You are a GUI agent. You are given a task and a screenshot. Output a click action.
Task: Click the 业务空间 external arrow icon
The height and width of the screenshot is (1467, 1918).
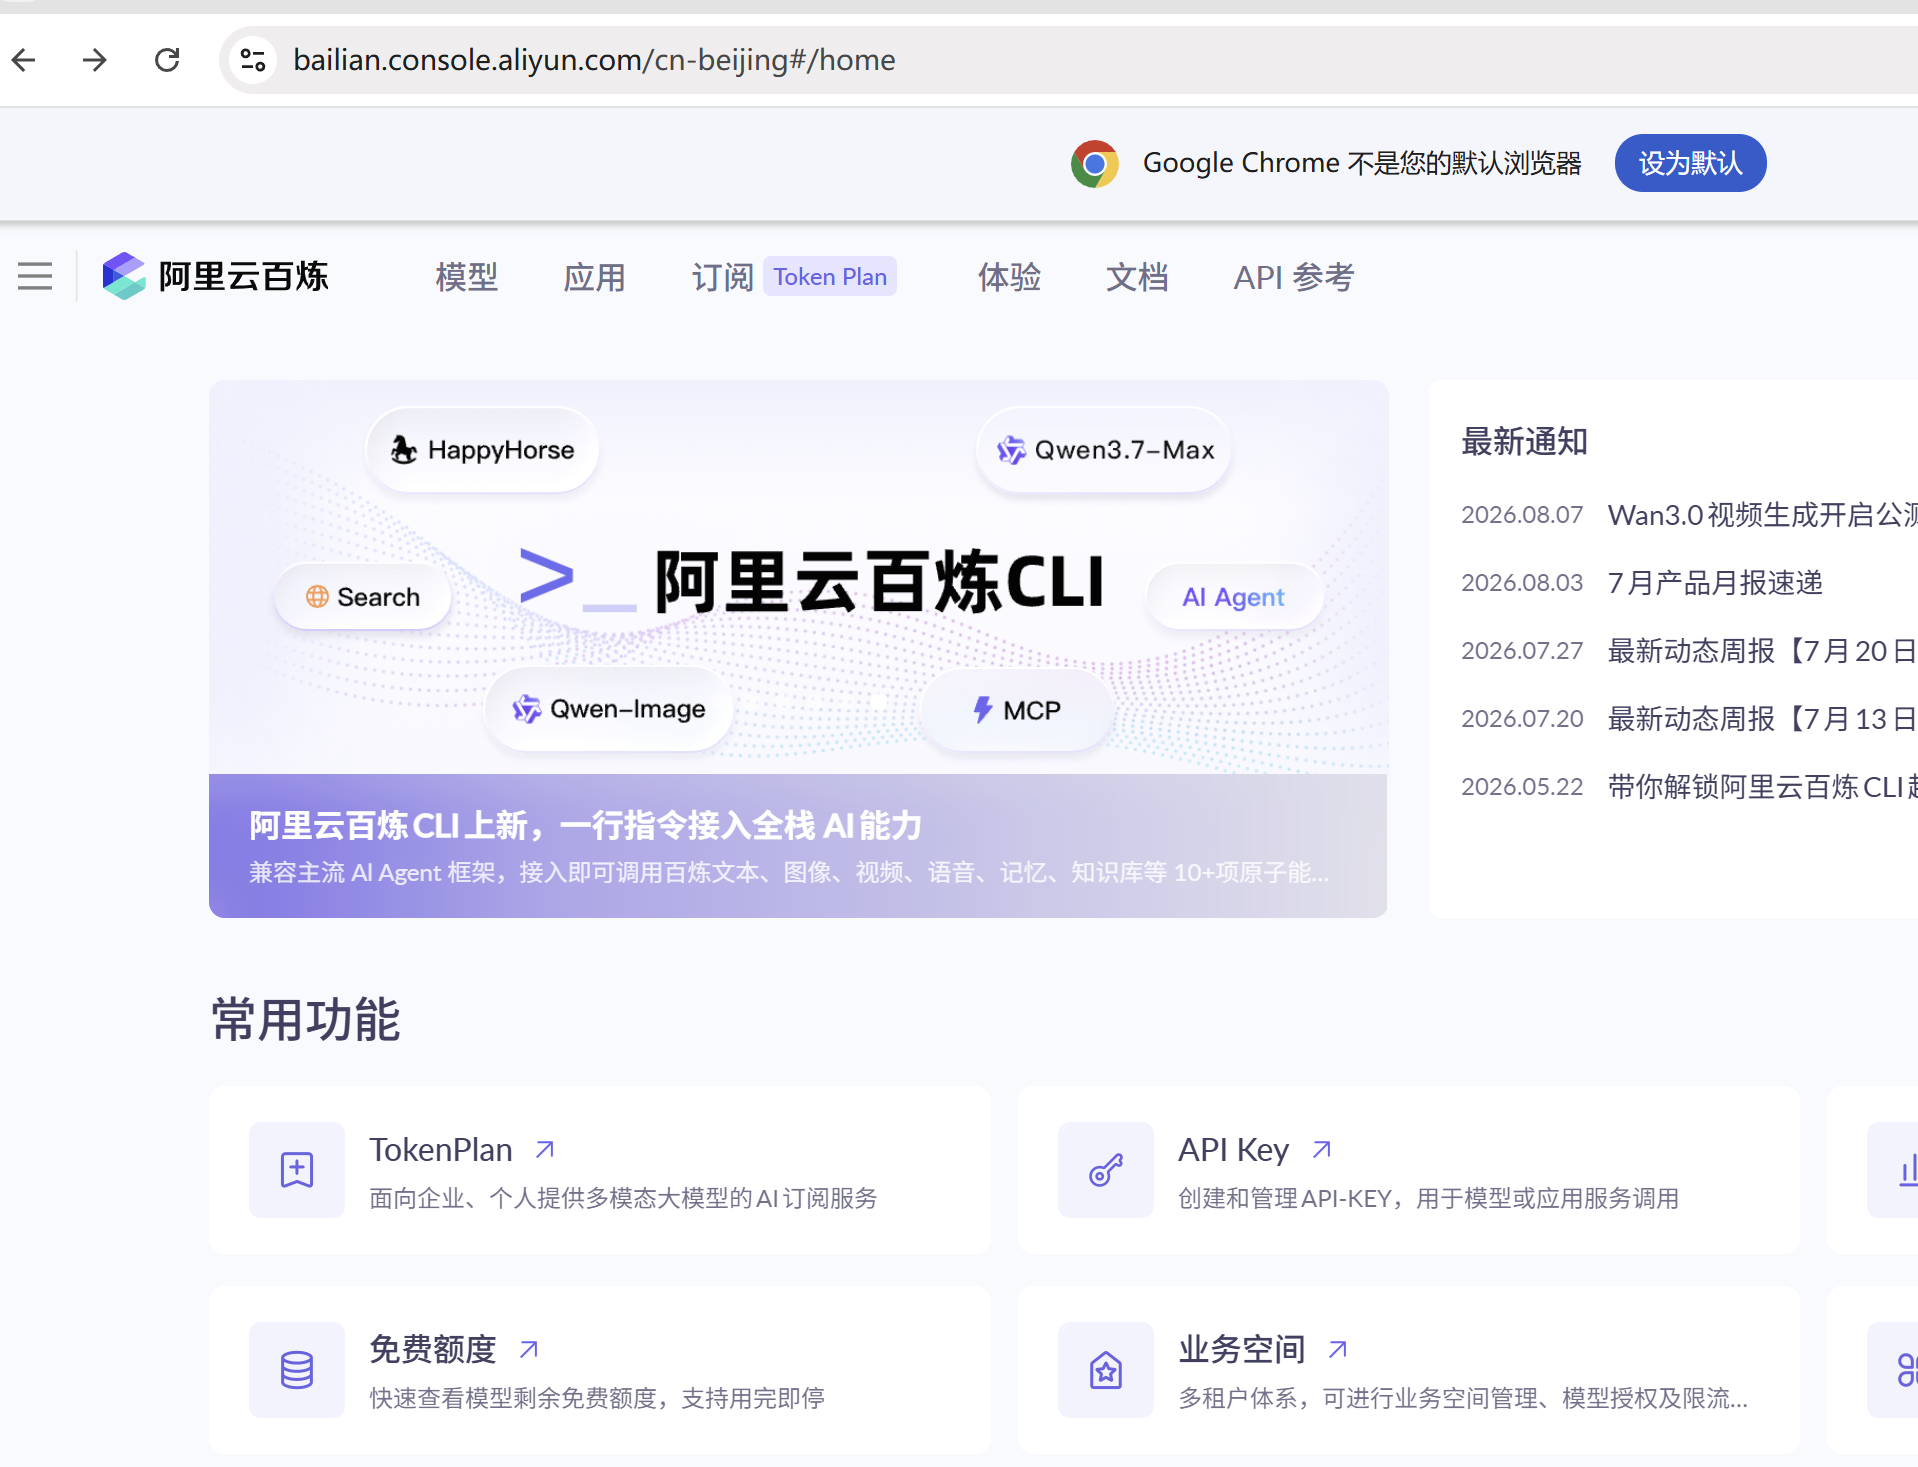(x=1337, y=1350)
